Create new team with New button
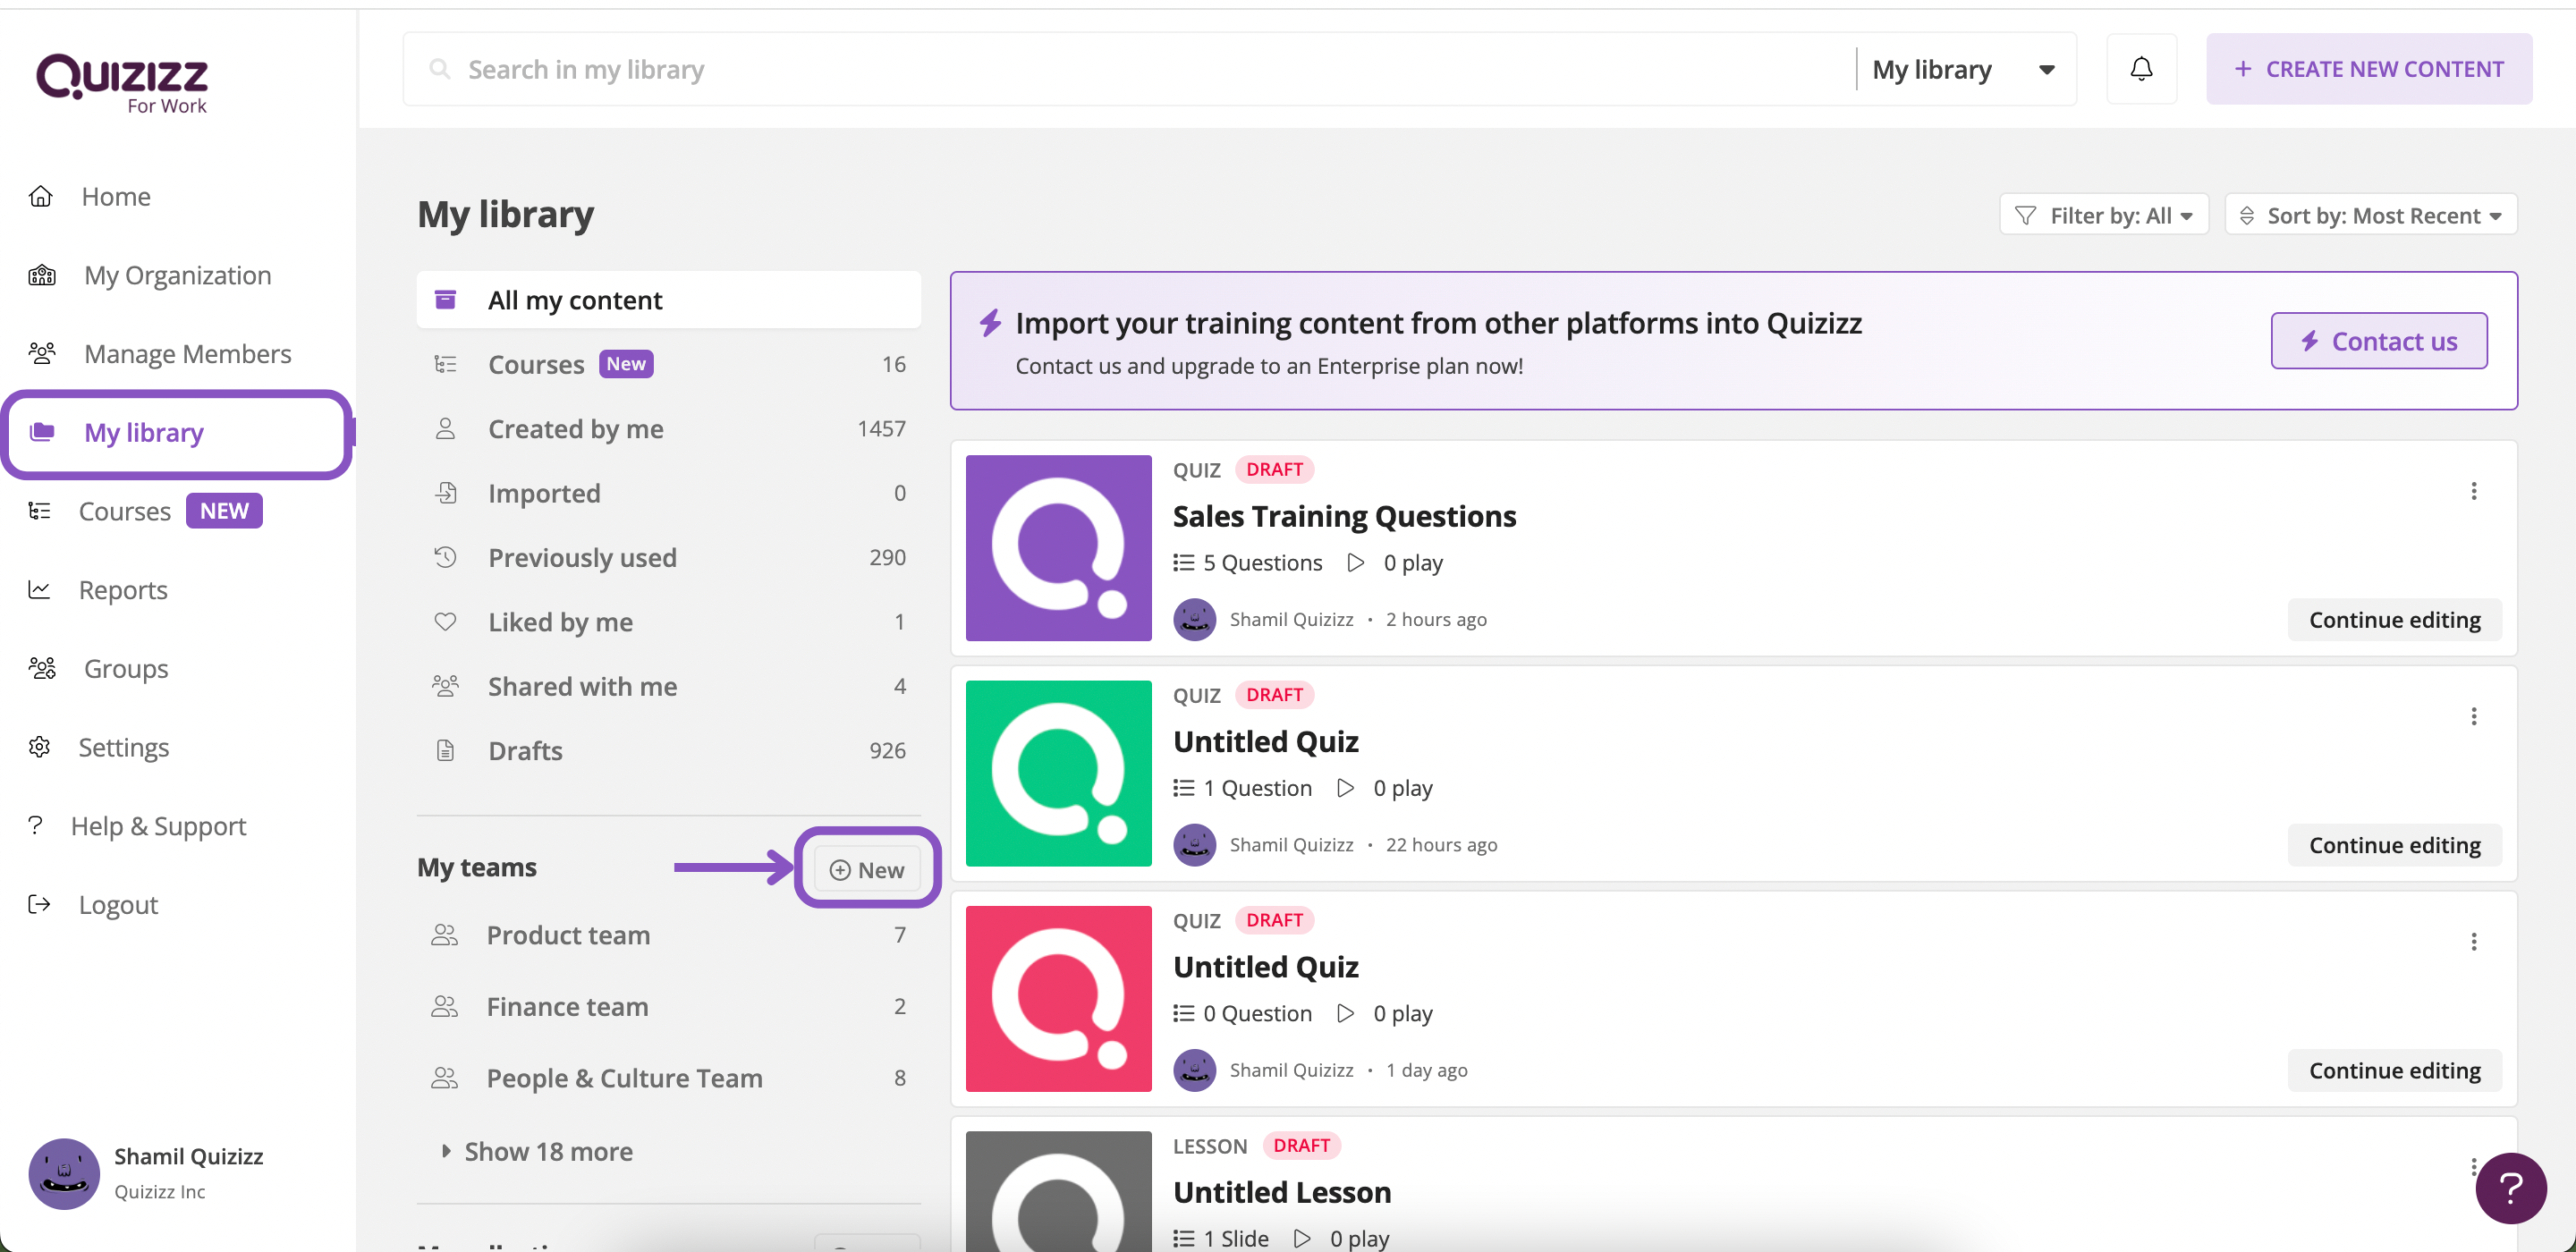The image size is (2576, 1252). point(866,869)
